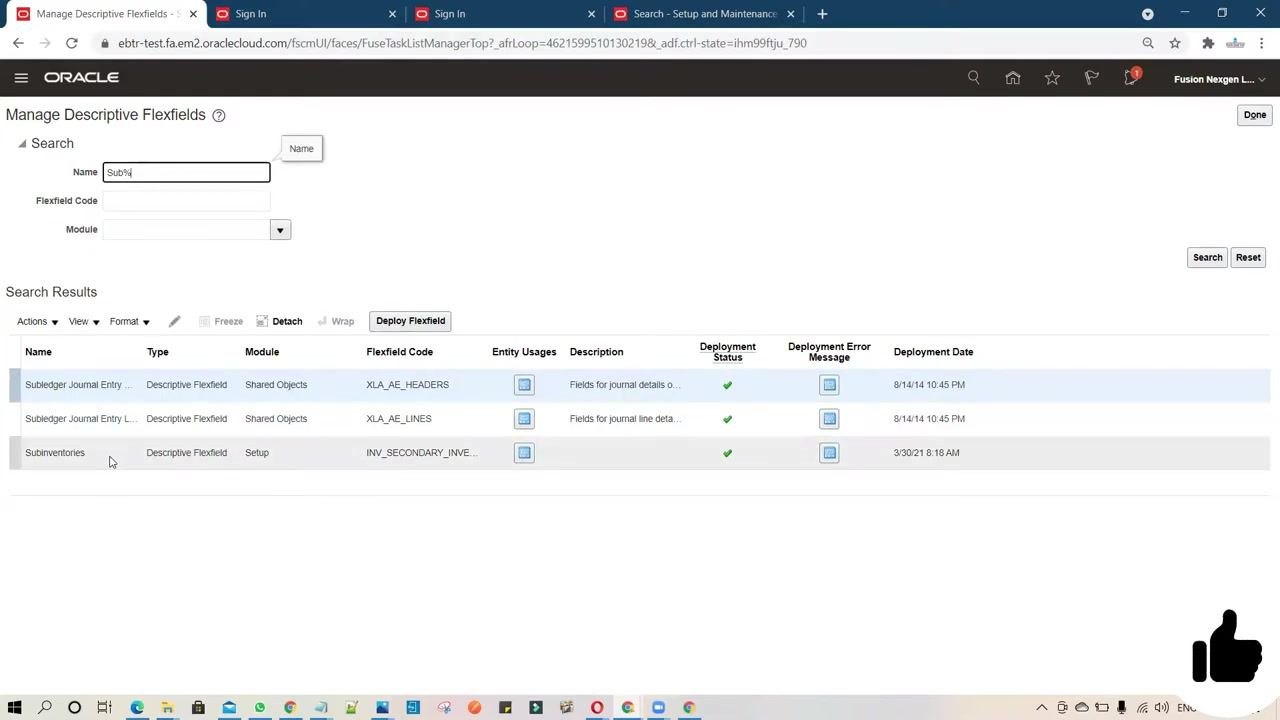The image size is (1280, 720).
Task: Click the Setup module cell
Action: [257, 453]
